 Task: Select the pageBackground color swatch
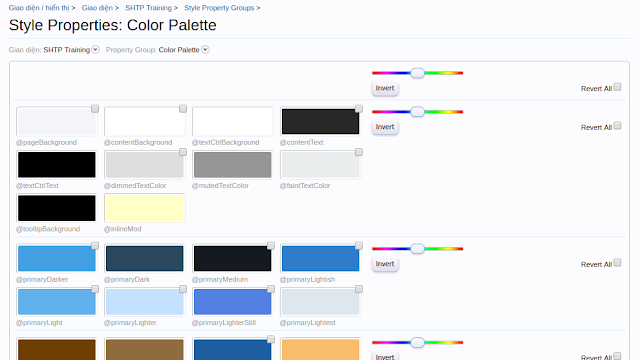57,122
